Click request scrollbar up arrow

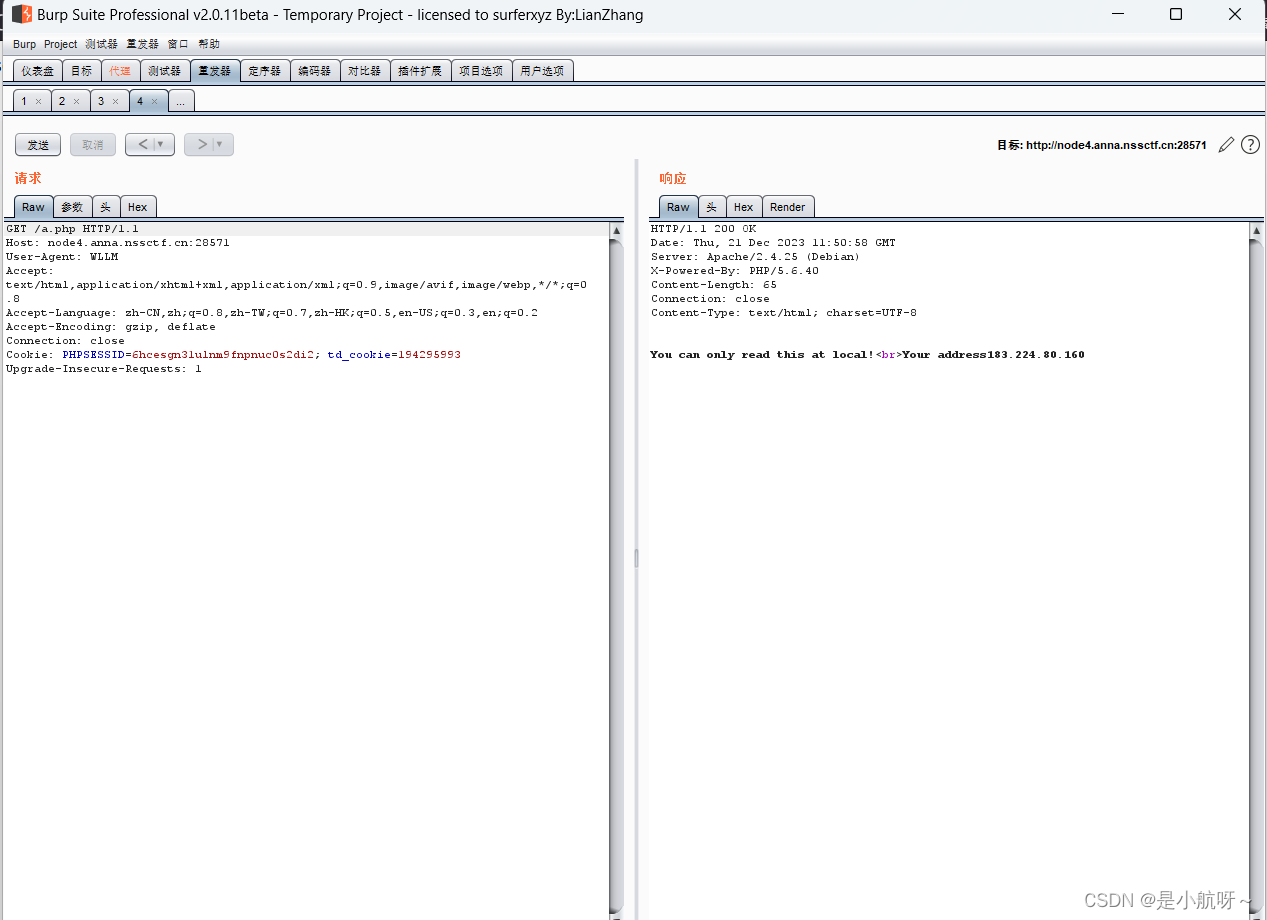tap(616, 231)
